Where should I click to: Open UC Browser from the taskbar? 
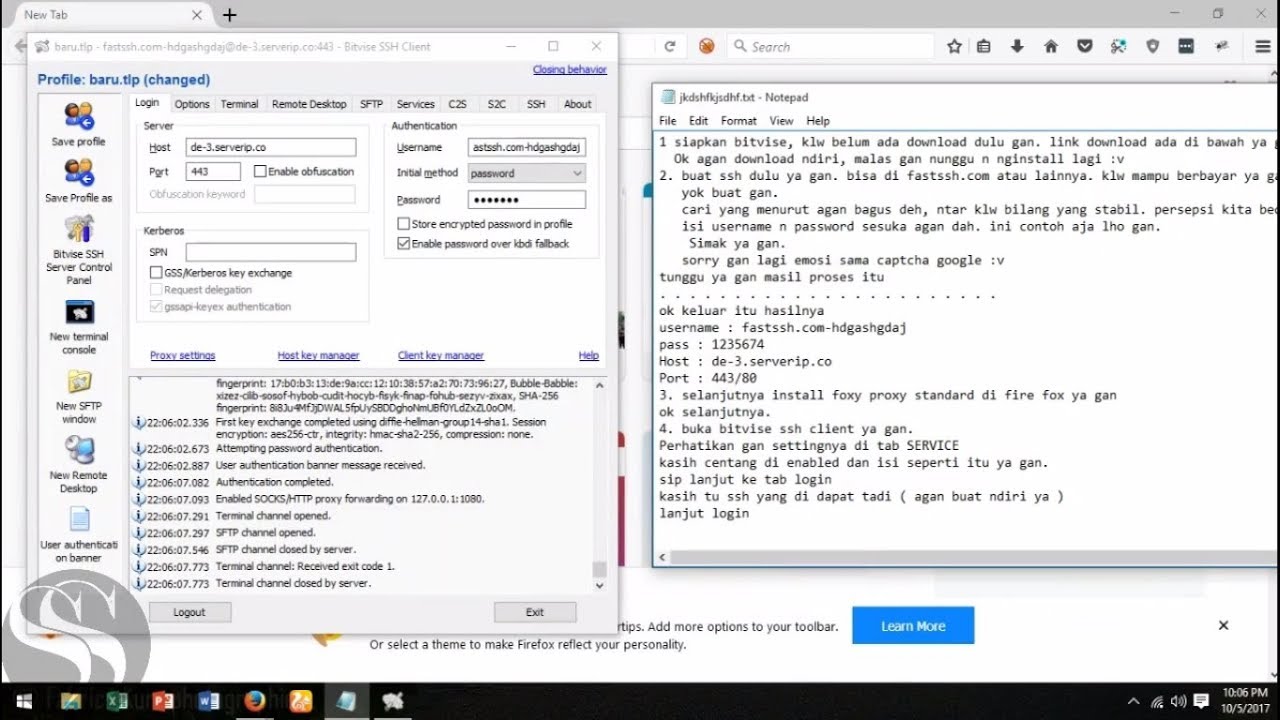pos(300,701)
